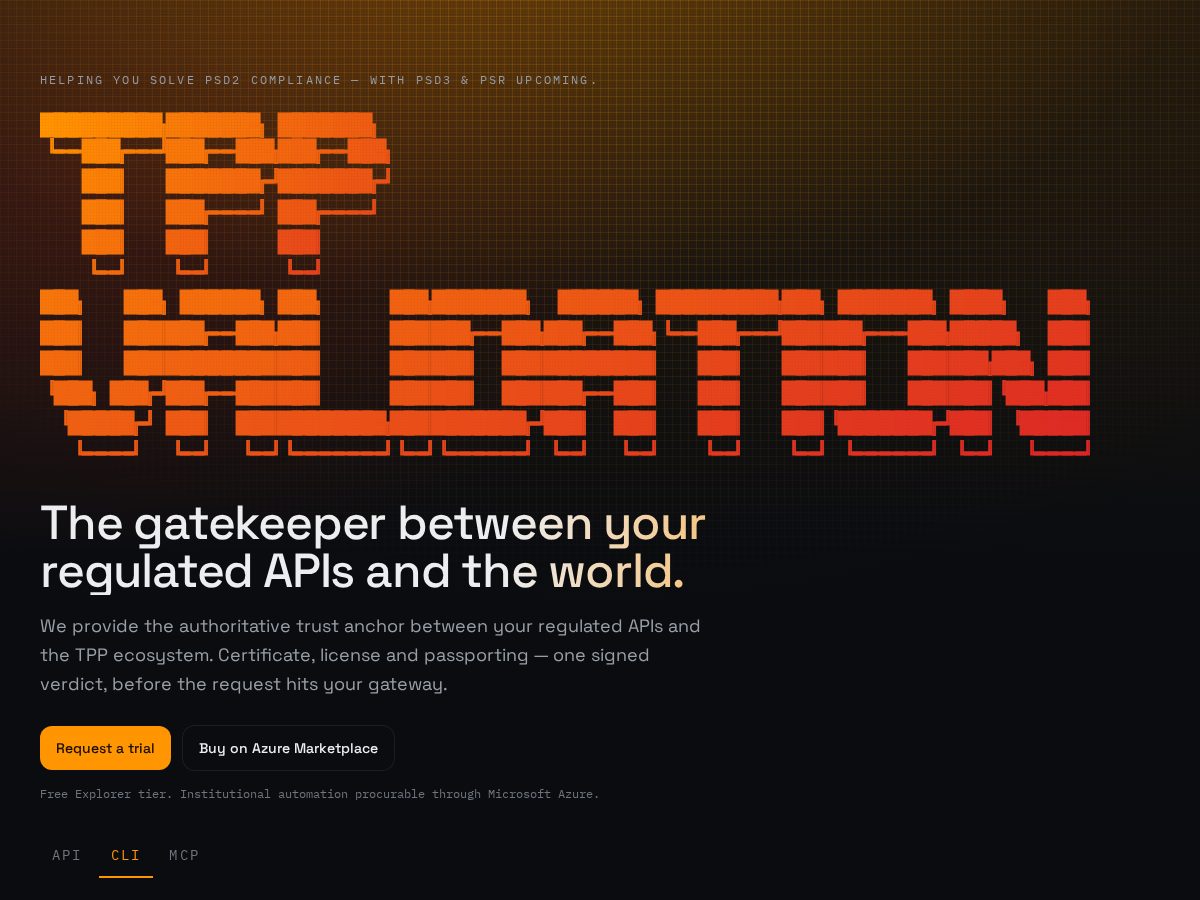Viewport: 1200px width, 900px height.
Task: Click the 'Free Explorer tier' footnote text
Action: coord(319,794)
